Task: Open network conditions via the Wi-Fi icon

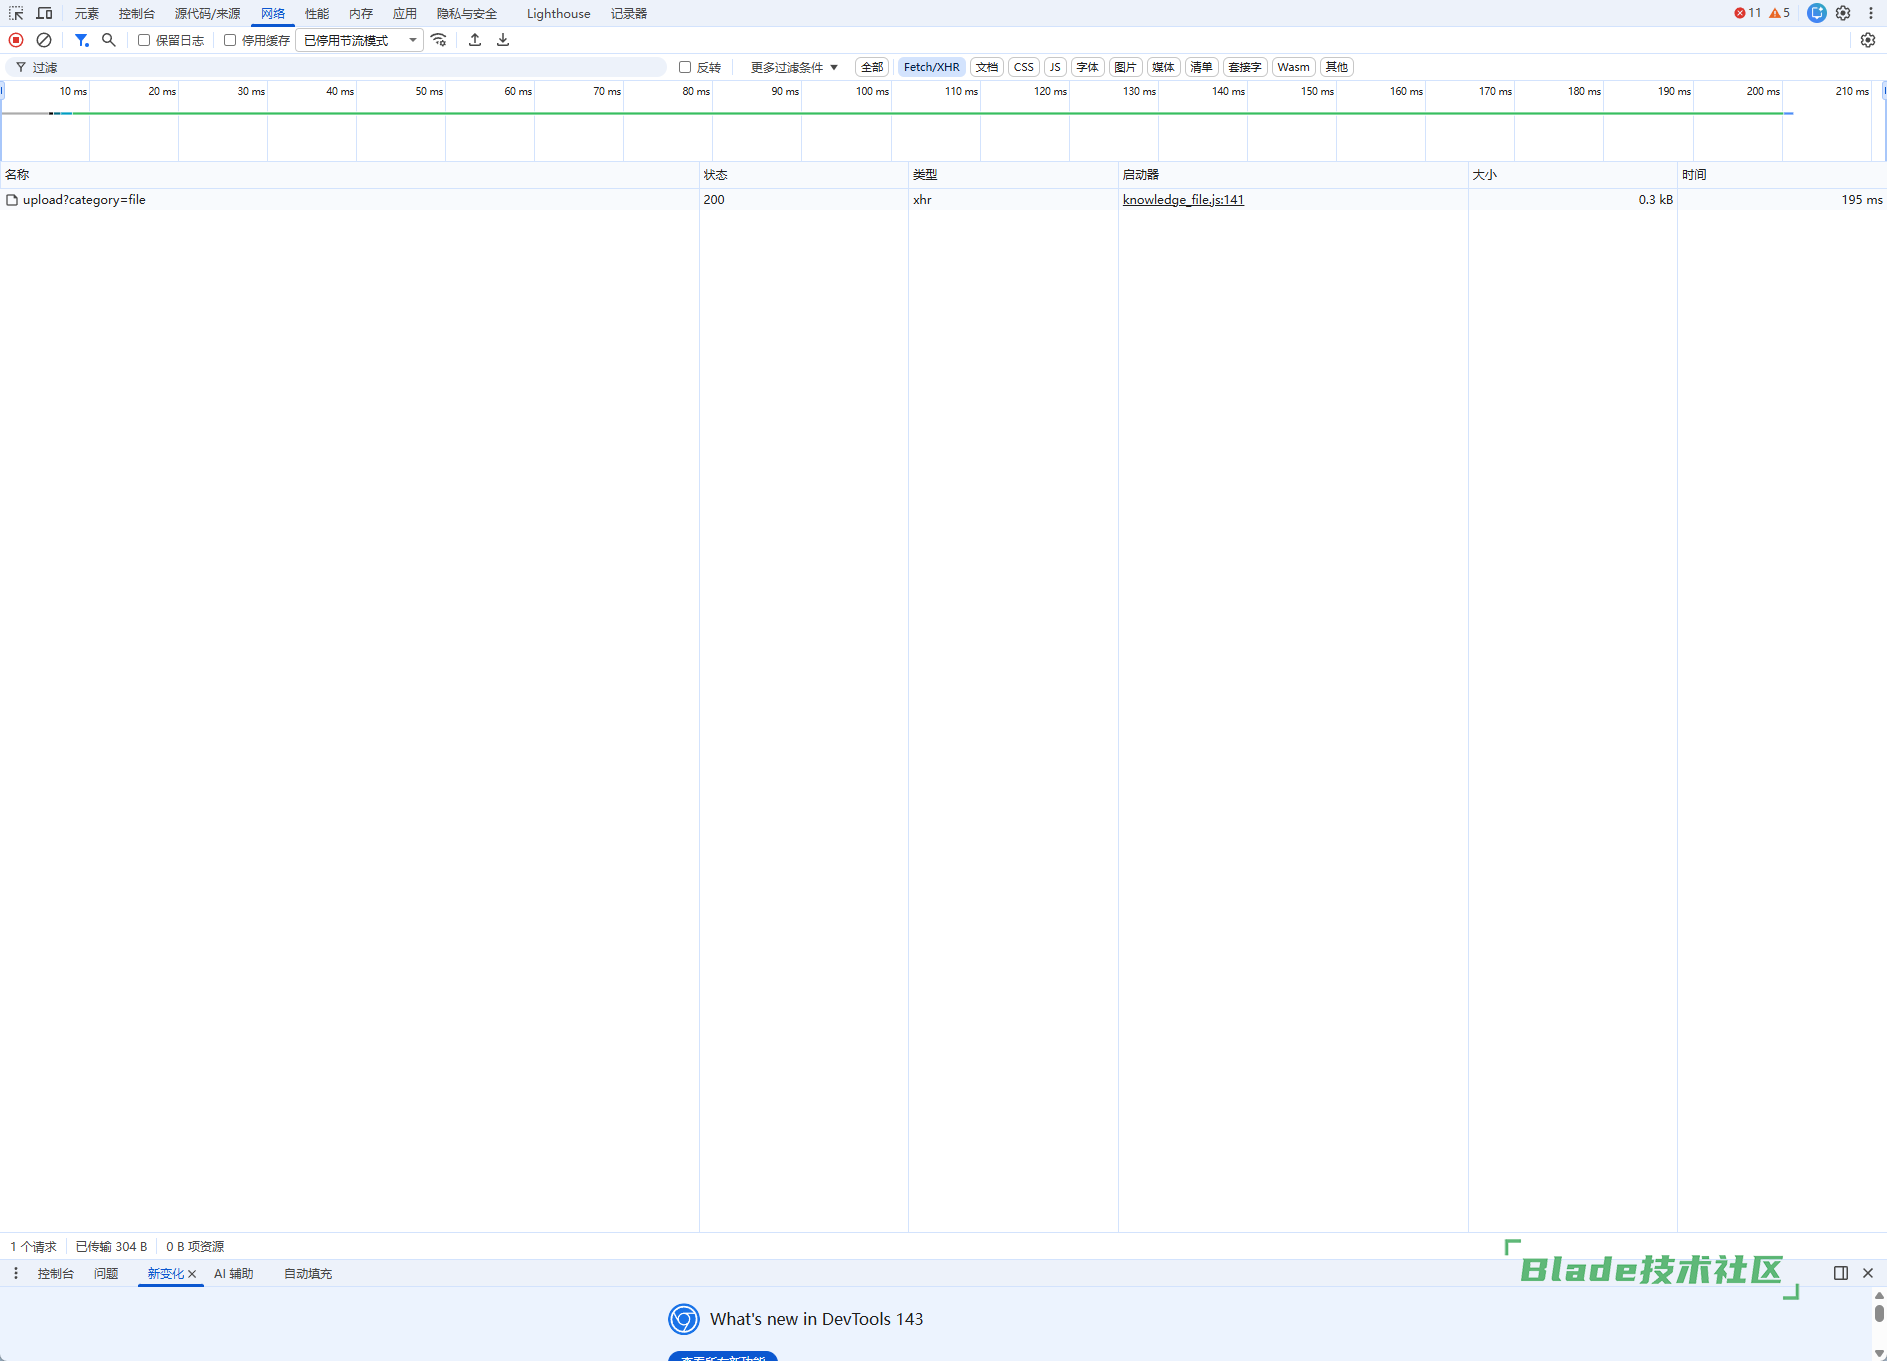Action: [439, 40]
